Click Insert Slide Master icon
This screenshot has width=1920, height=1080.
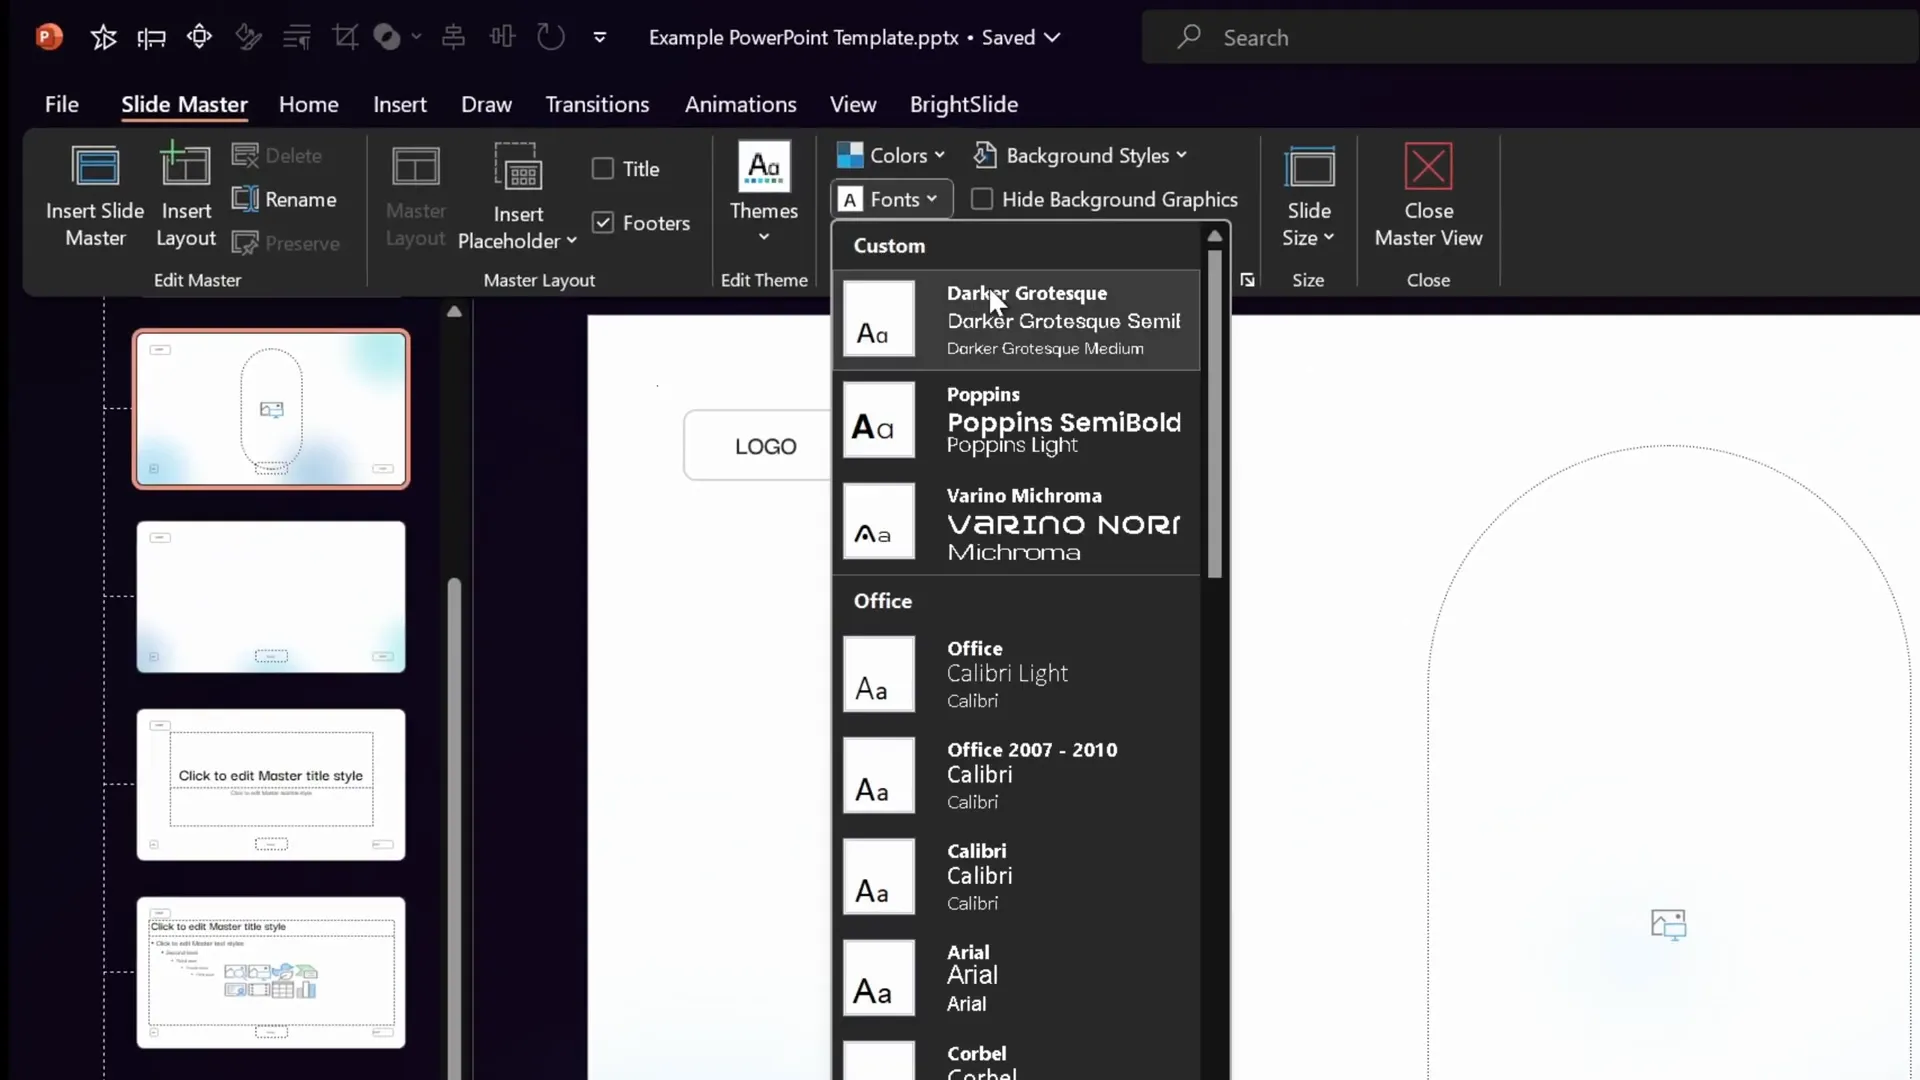95,167
